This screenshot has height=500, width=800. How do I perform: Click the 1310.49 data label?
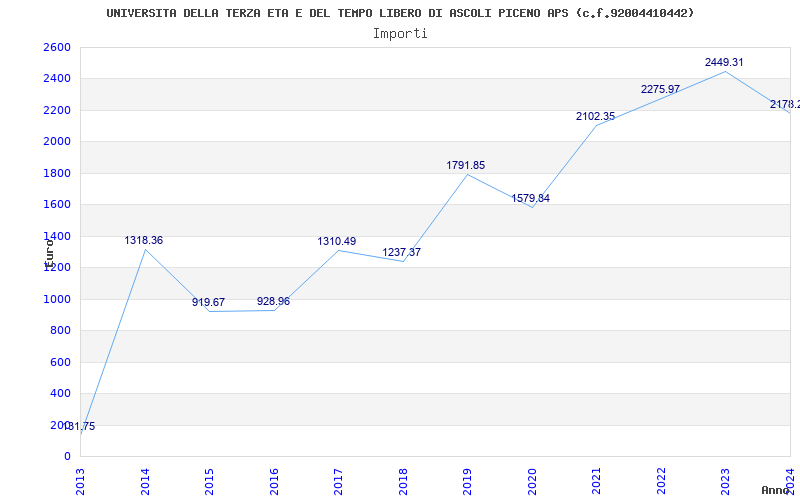[x=337, y=241]
